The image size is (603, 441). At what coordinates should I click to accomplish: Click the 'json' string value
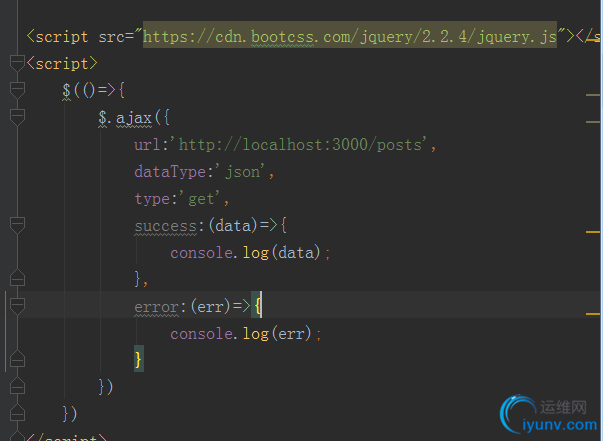coord(243,172)
